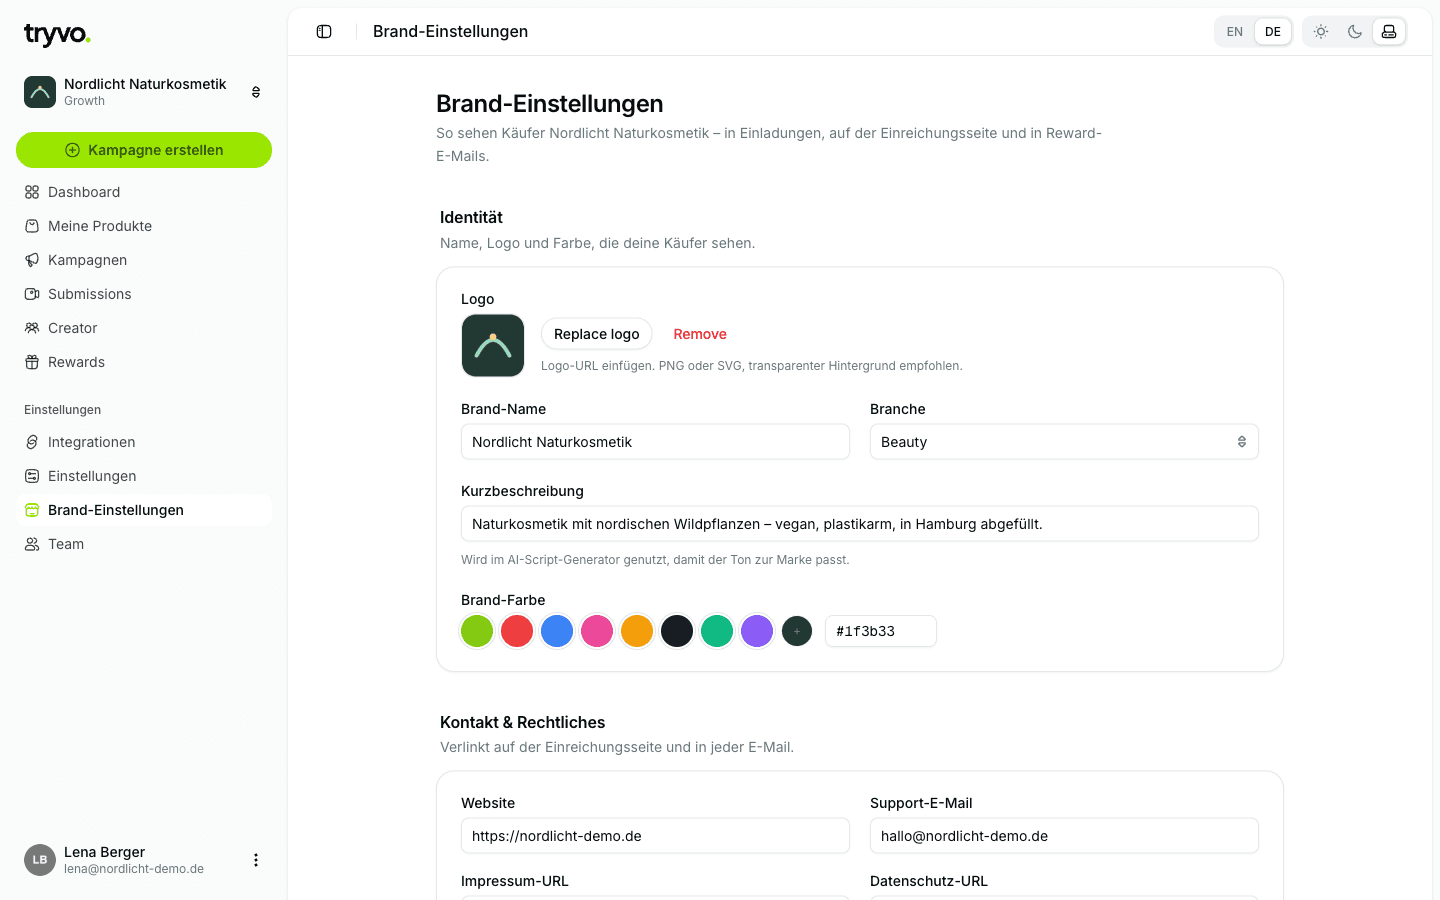Viewport: 1440px width, 900px height.
Task: Toggle the sidebar panel icon
Action: click(324, 32)
